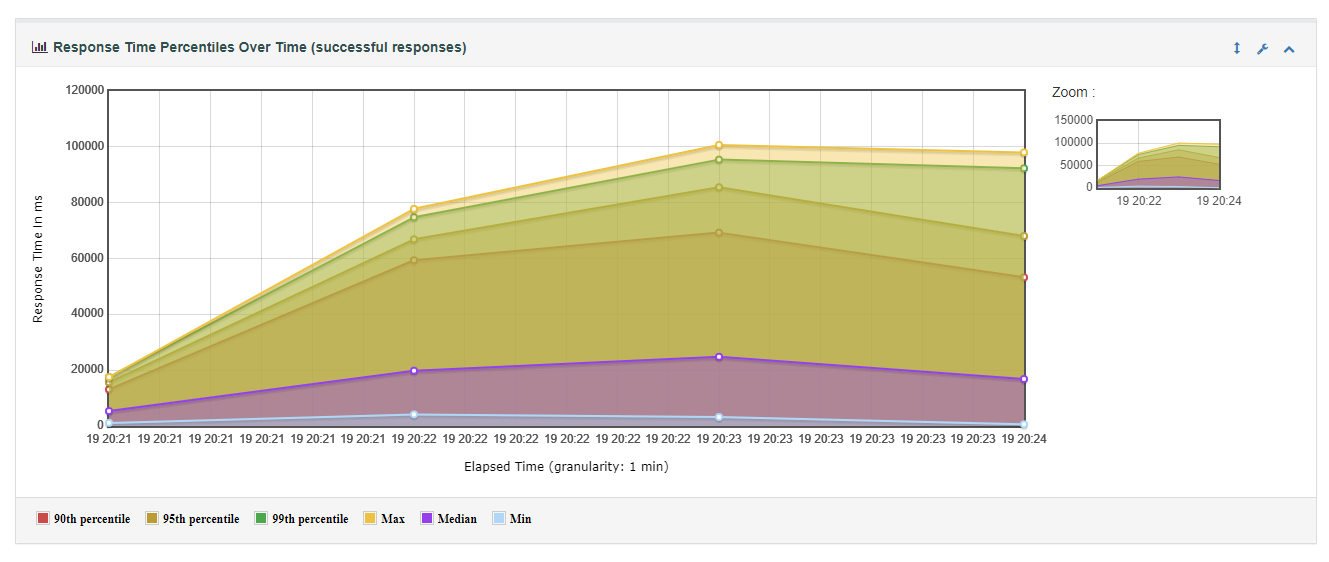Collapse the panel with the chevron-up icon
Viewport: 1329px width, 562px height.
[1289, 49]
